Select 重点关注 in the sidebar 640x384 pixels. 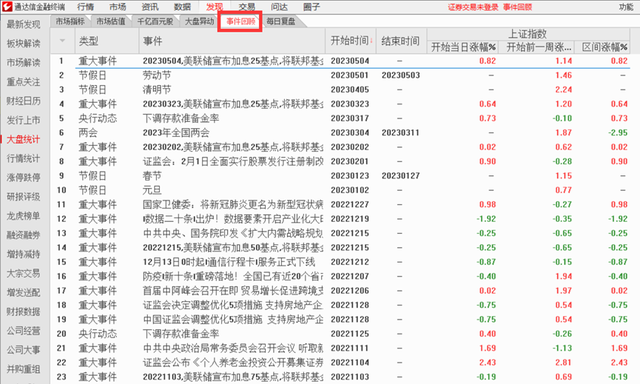(x=23, y=82)
